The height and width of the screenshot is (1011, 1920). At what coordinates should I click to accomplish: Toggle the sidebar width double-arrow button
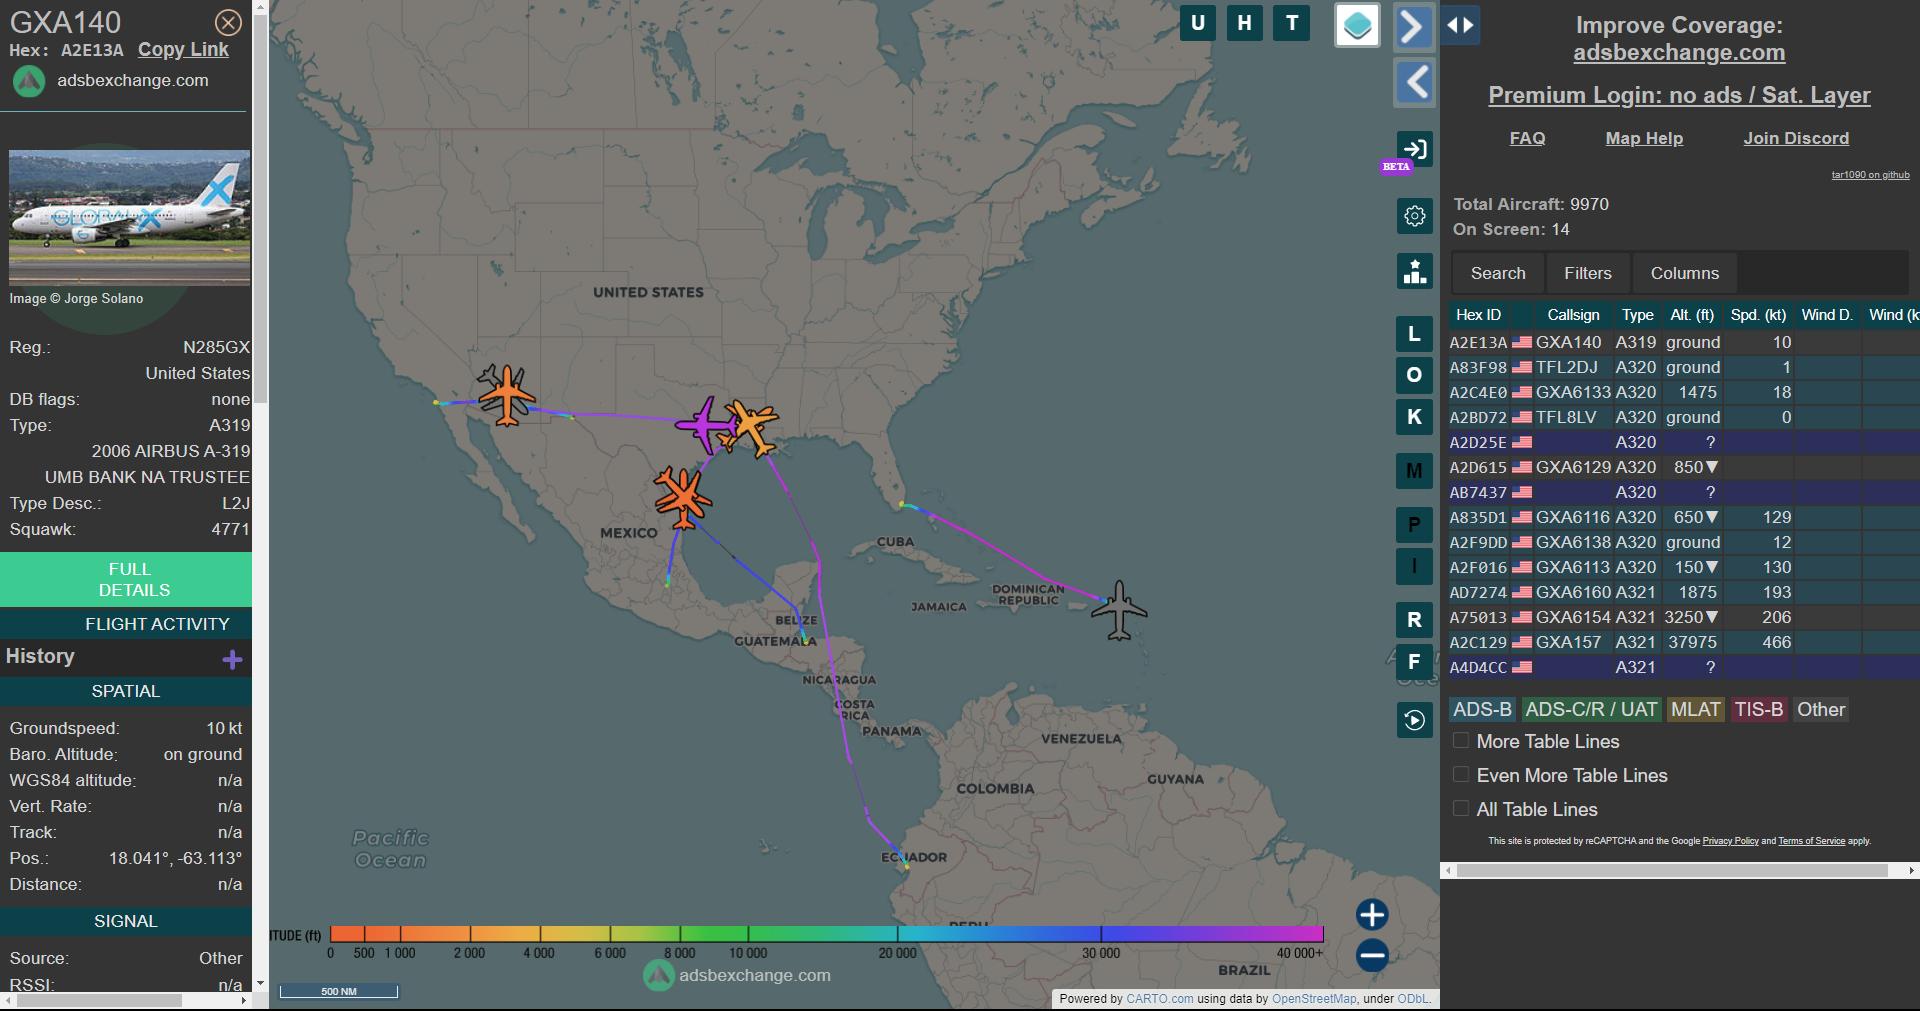coord(1460,25)
